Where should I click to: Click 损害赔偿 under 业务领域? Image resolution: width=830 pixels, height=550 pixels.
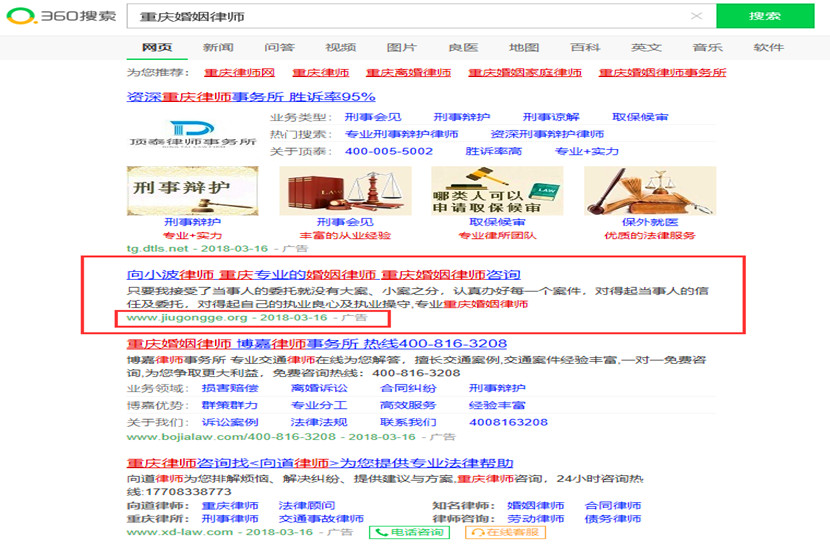[230, 388]
